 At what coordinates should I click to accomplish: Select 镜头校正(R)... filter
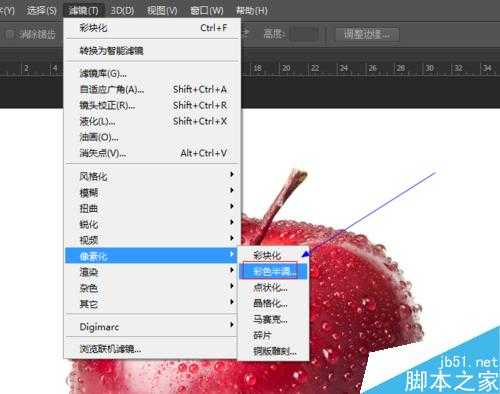(152, 105)
